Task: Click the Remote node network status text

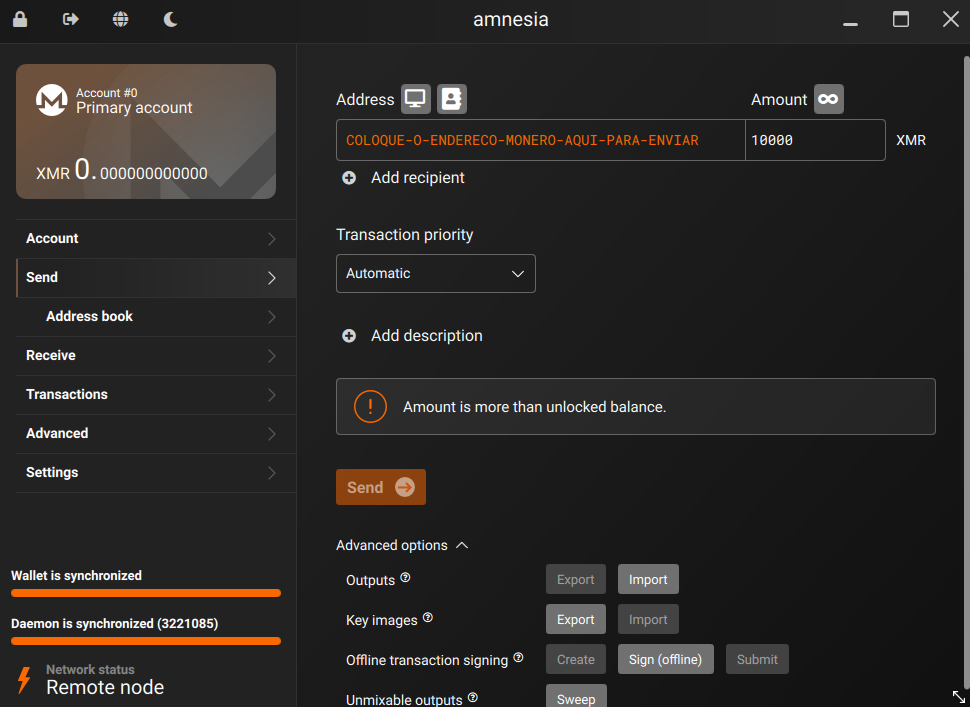Action: tap(105, 687)
